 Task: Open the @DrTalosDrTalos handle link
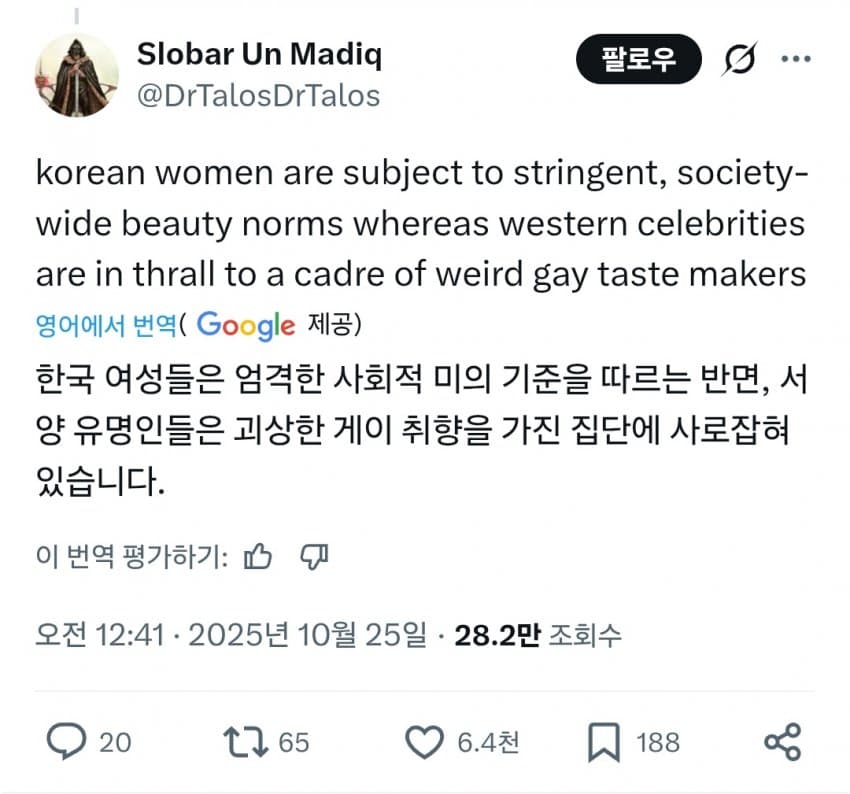(x=258, y=95)
